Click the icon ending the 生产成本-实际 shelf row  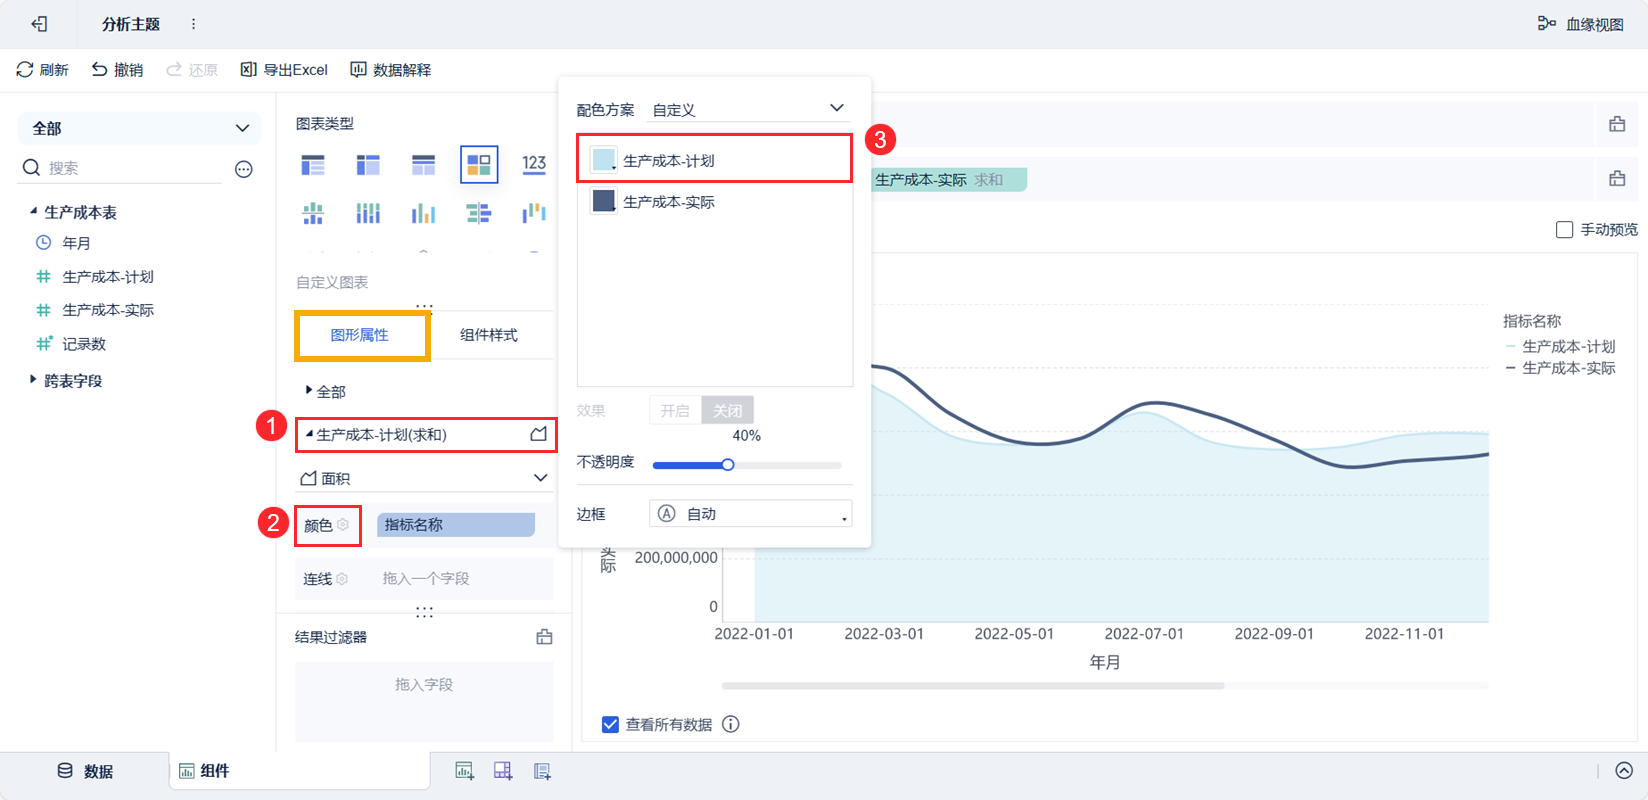point(1617,179)
